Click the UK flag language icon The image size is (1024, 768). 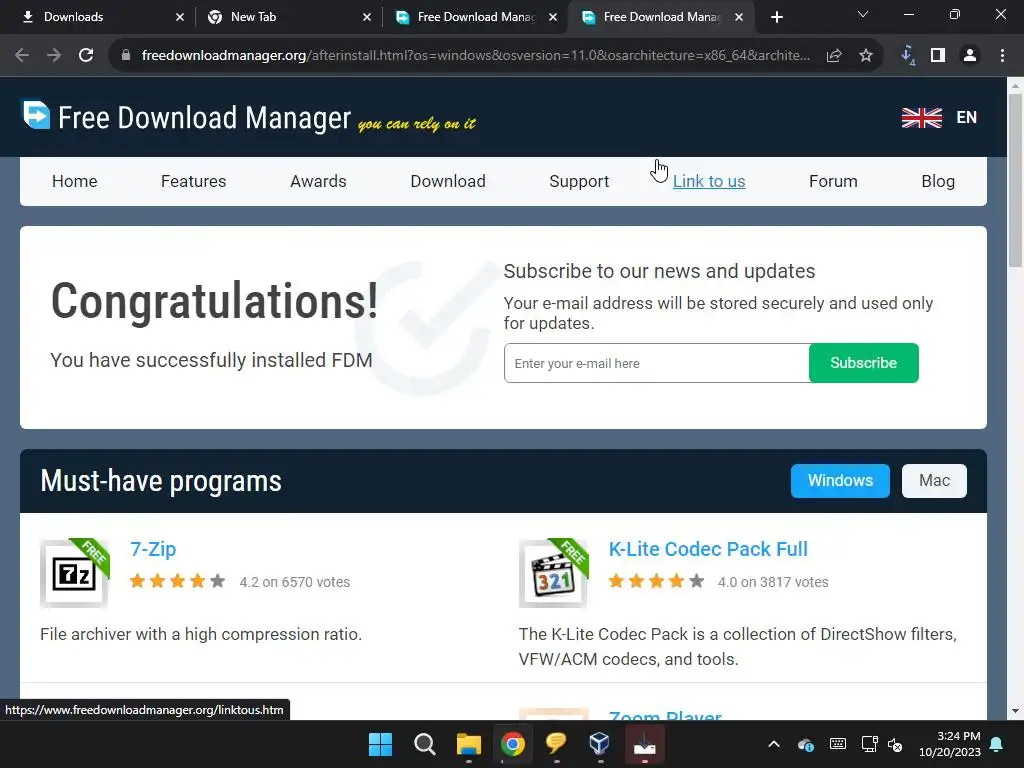pos(921,118)
